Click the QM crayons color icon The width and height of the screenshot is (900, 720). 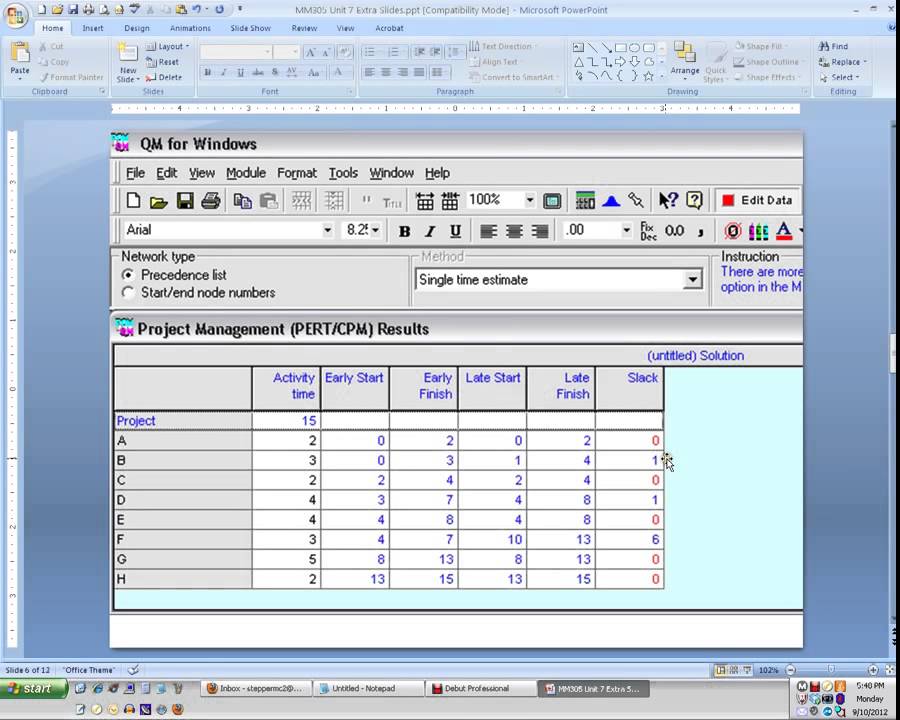click(x=758, y=231)
